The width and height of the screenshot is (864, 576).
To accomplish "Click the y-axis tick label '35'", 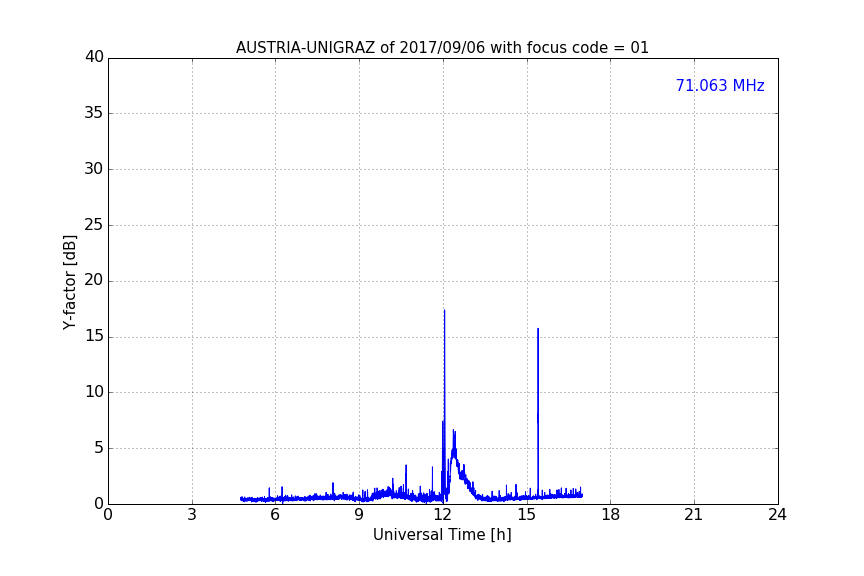I will coord(94,113).
